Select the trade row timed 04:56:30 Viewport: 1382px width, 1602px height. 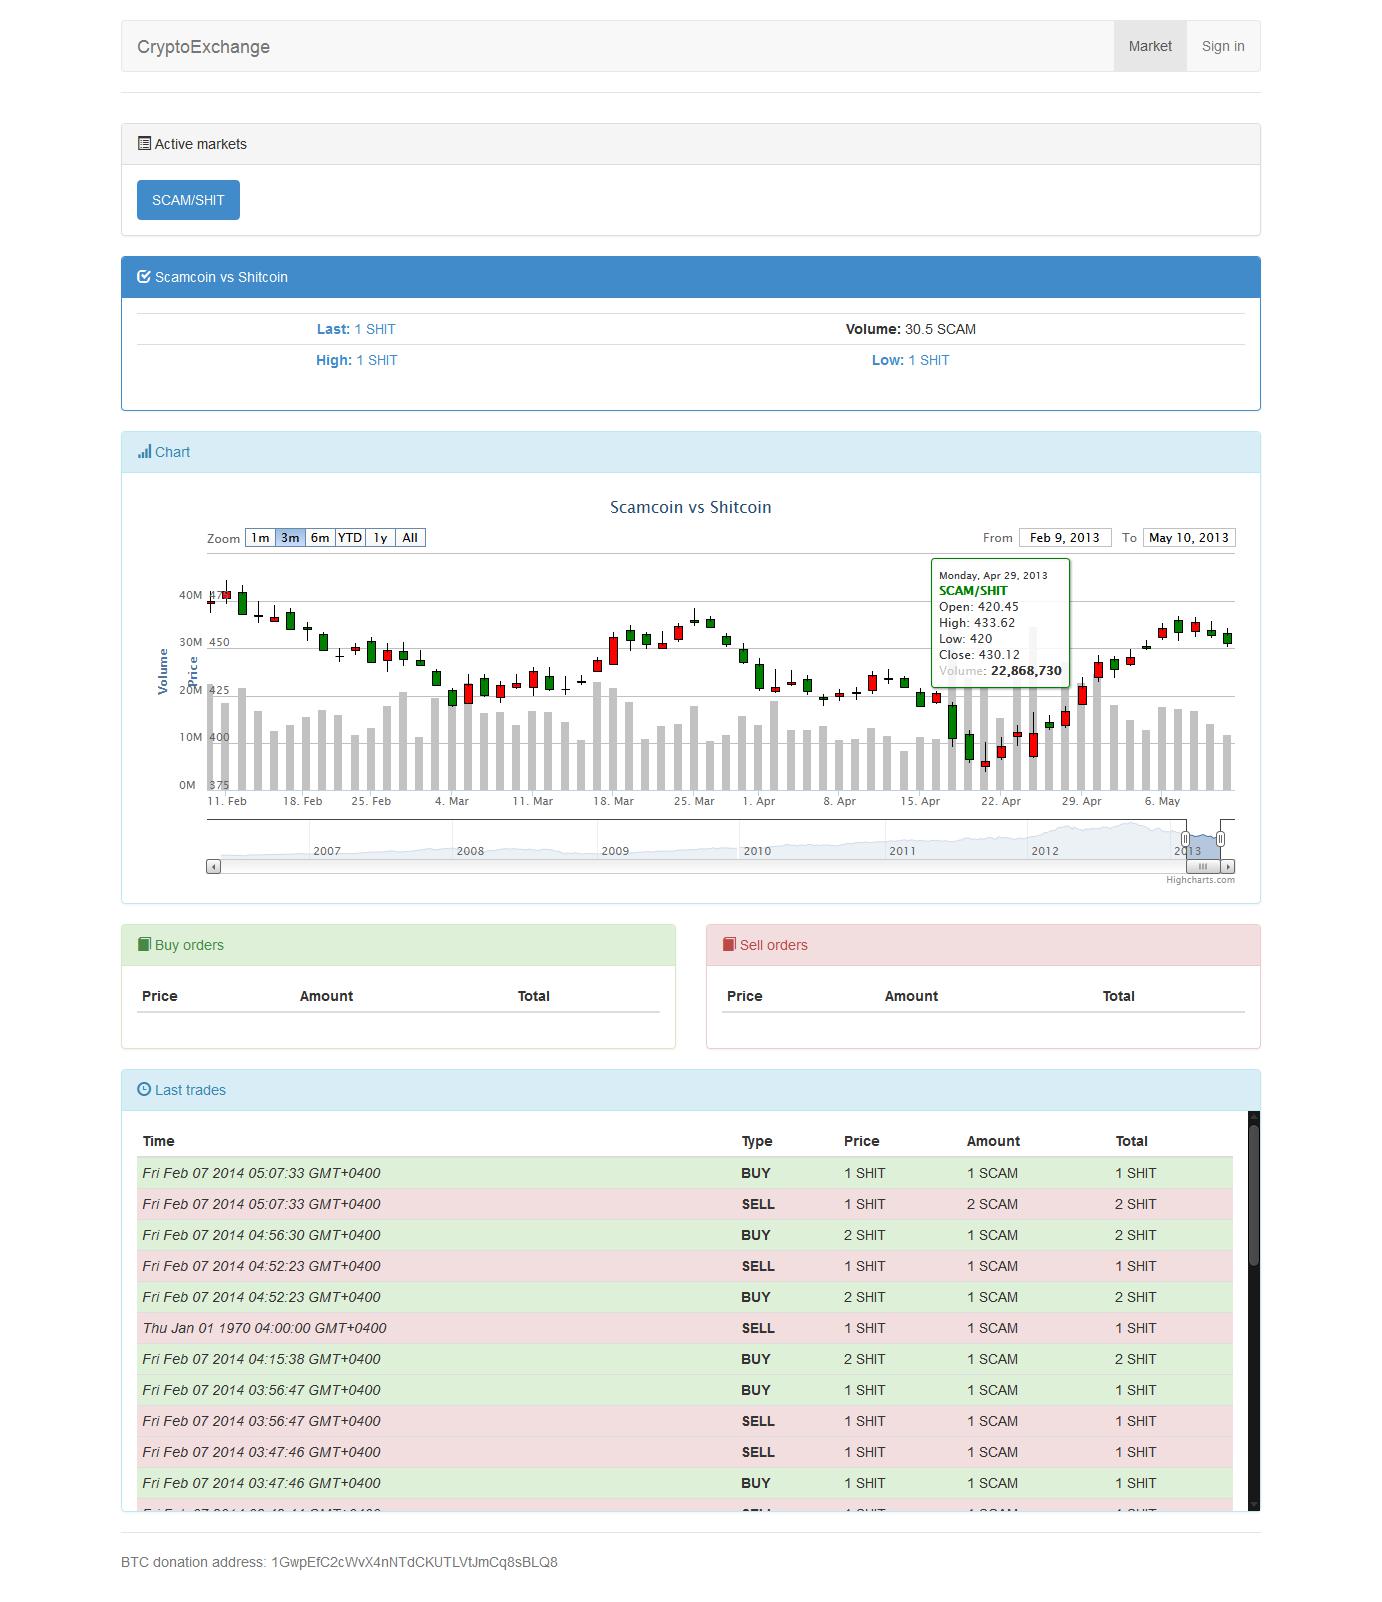685,1235
